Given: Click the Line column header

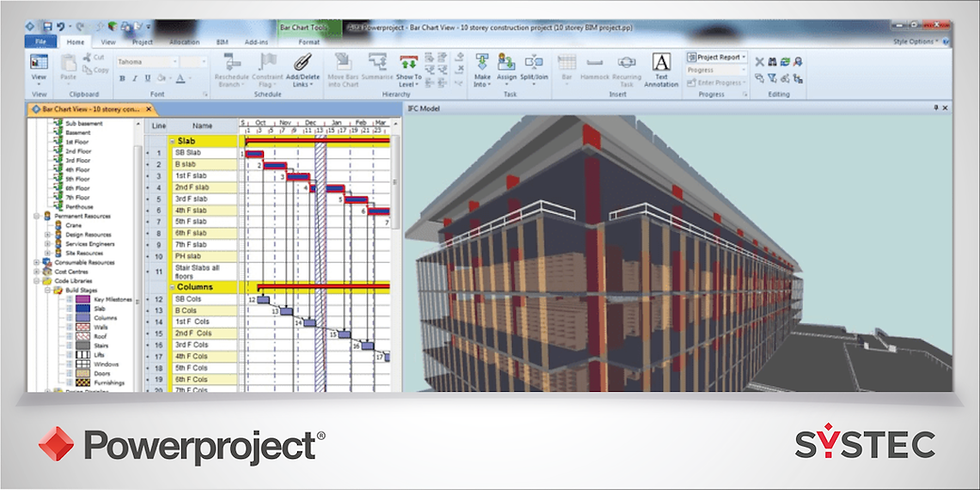Looking at the screenshot, I should 159,126.
